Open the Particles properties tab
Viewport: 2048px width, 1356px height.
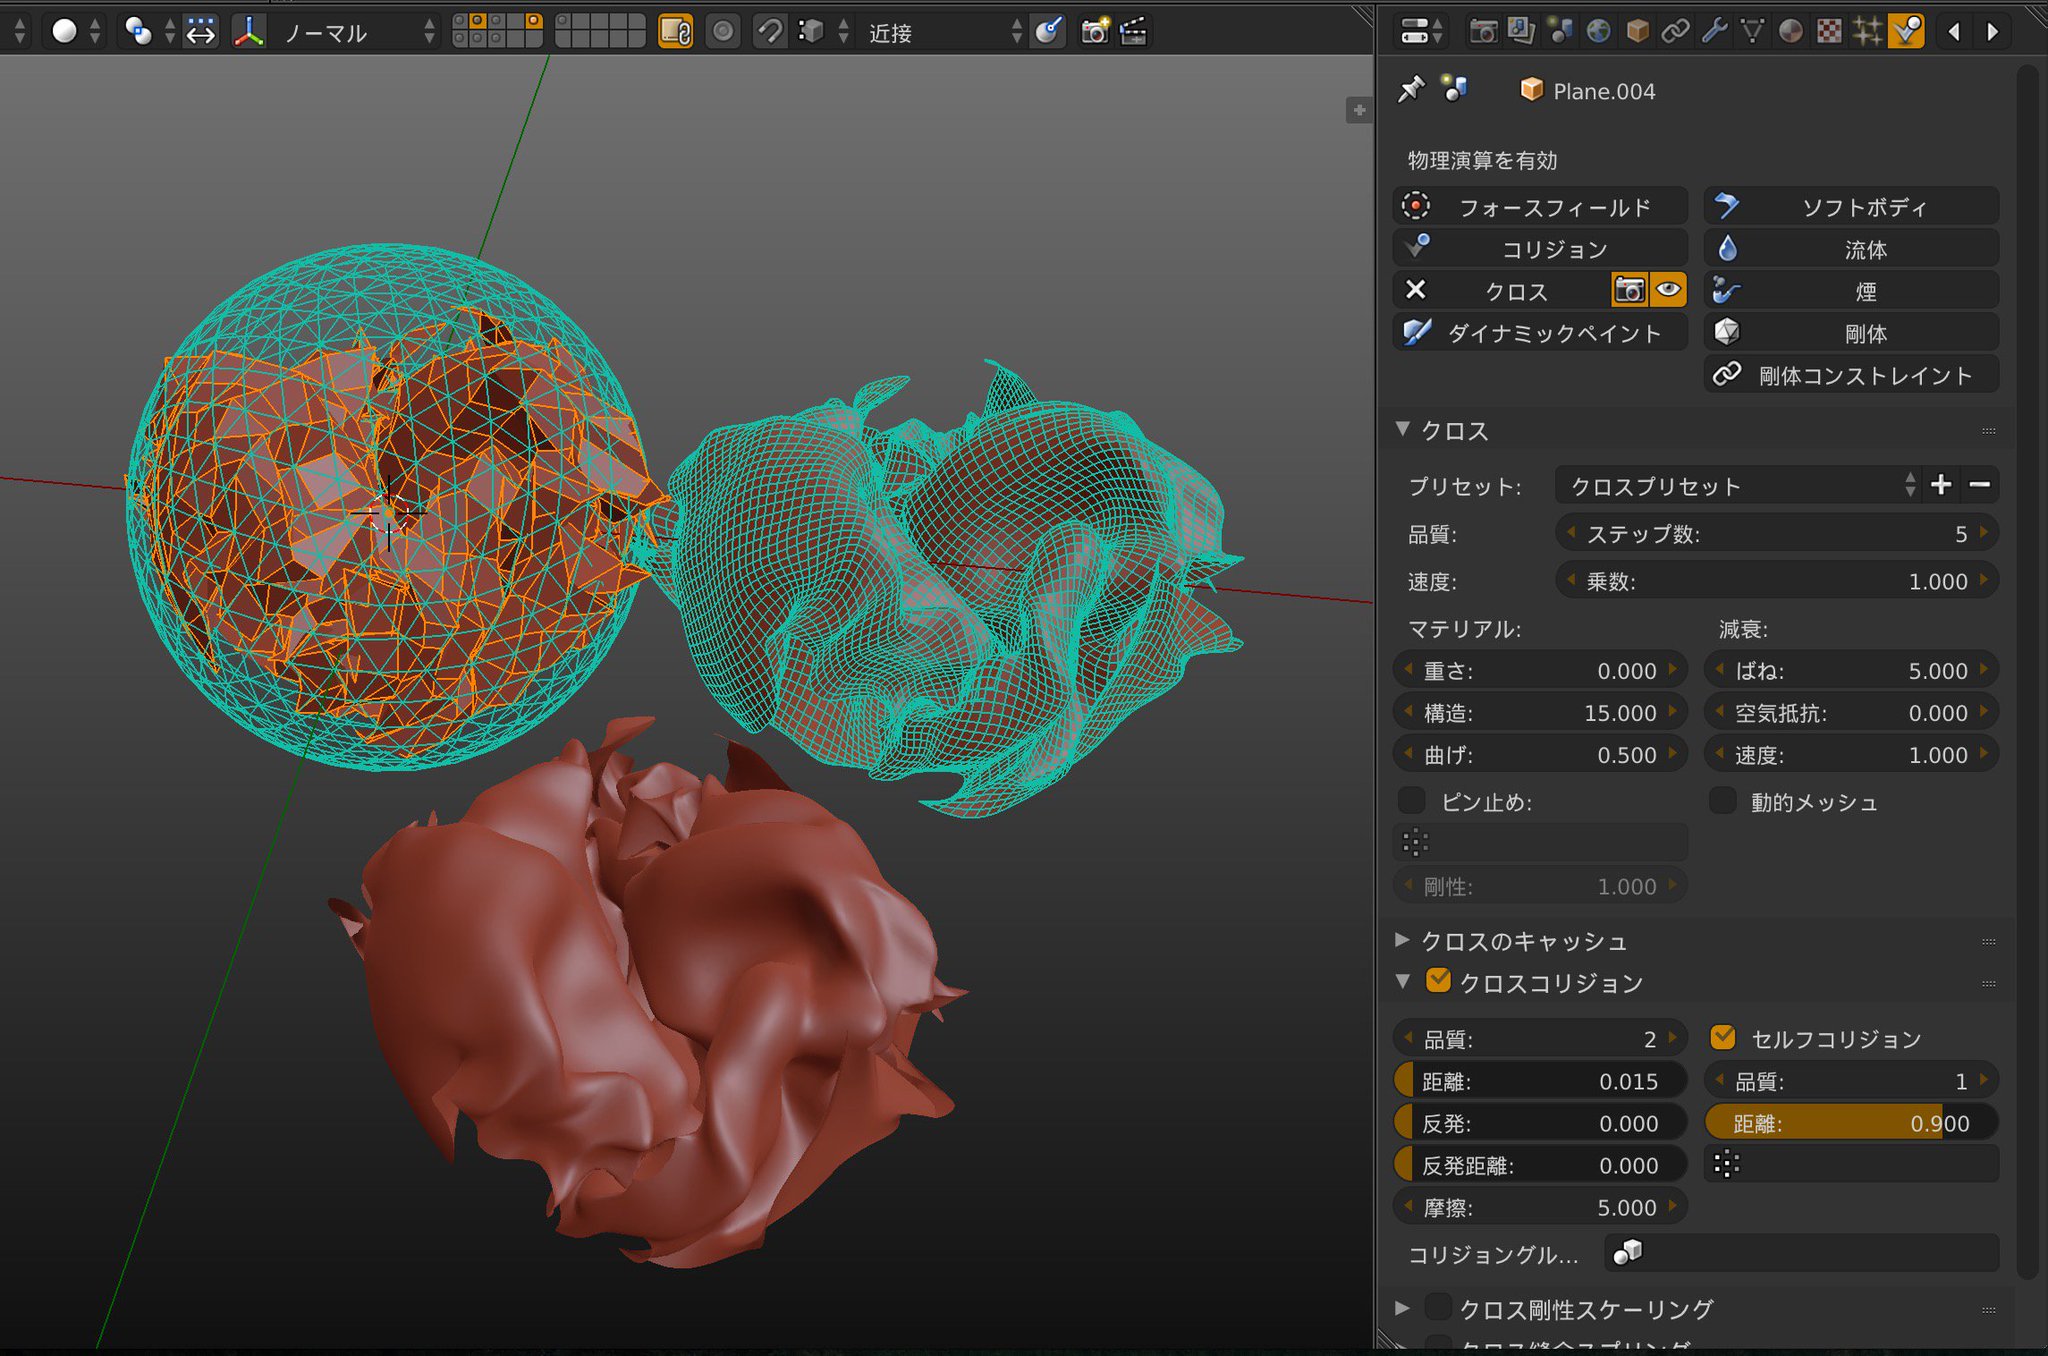1867,31
